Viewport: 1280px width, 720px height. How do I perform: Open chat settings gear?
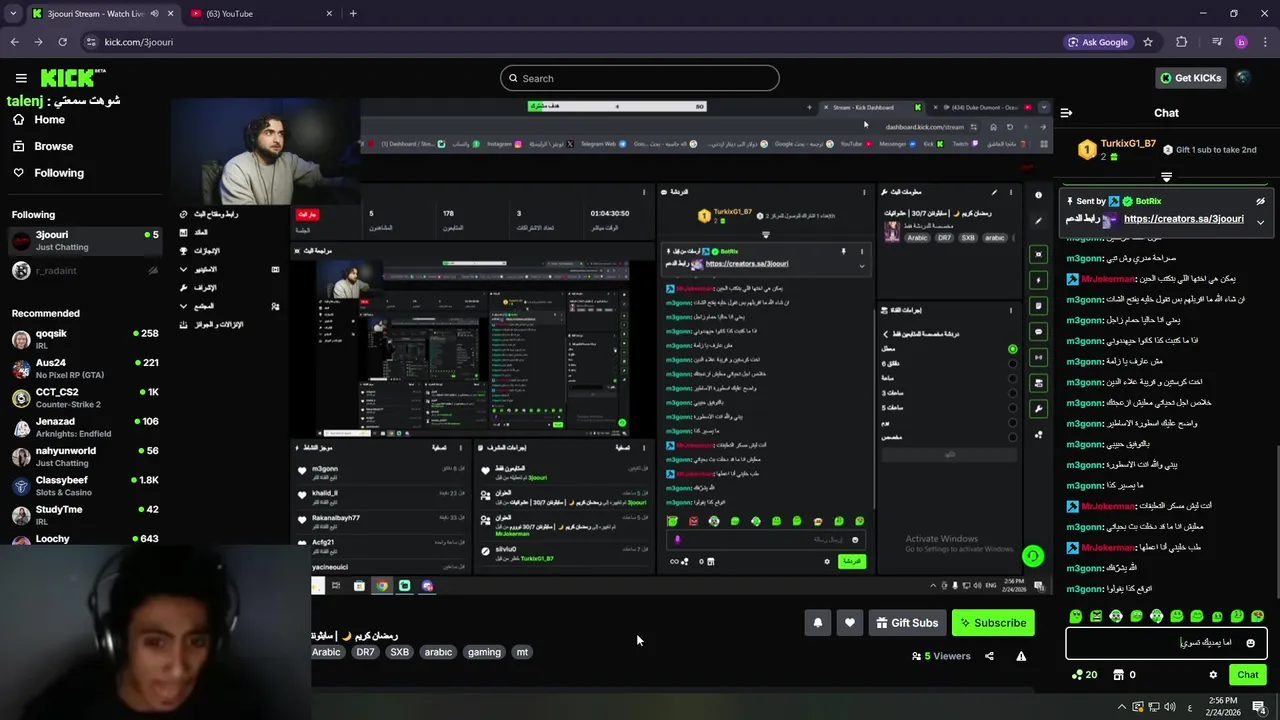1213,675
